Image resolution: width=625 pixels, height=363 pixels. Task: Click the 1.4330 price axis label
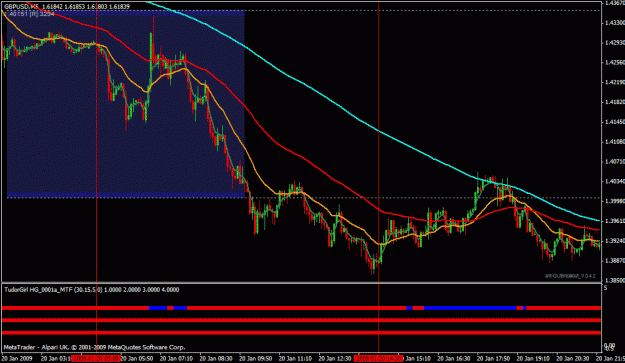pyautogui.click(x=615, y=23)
